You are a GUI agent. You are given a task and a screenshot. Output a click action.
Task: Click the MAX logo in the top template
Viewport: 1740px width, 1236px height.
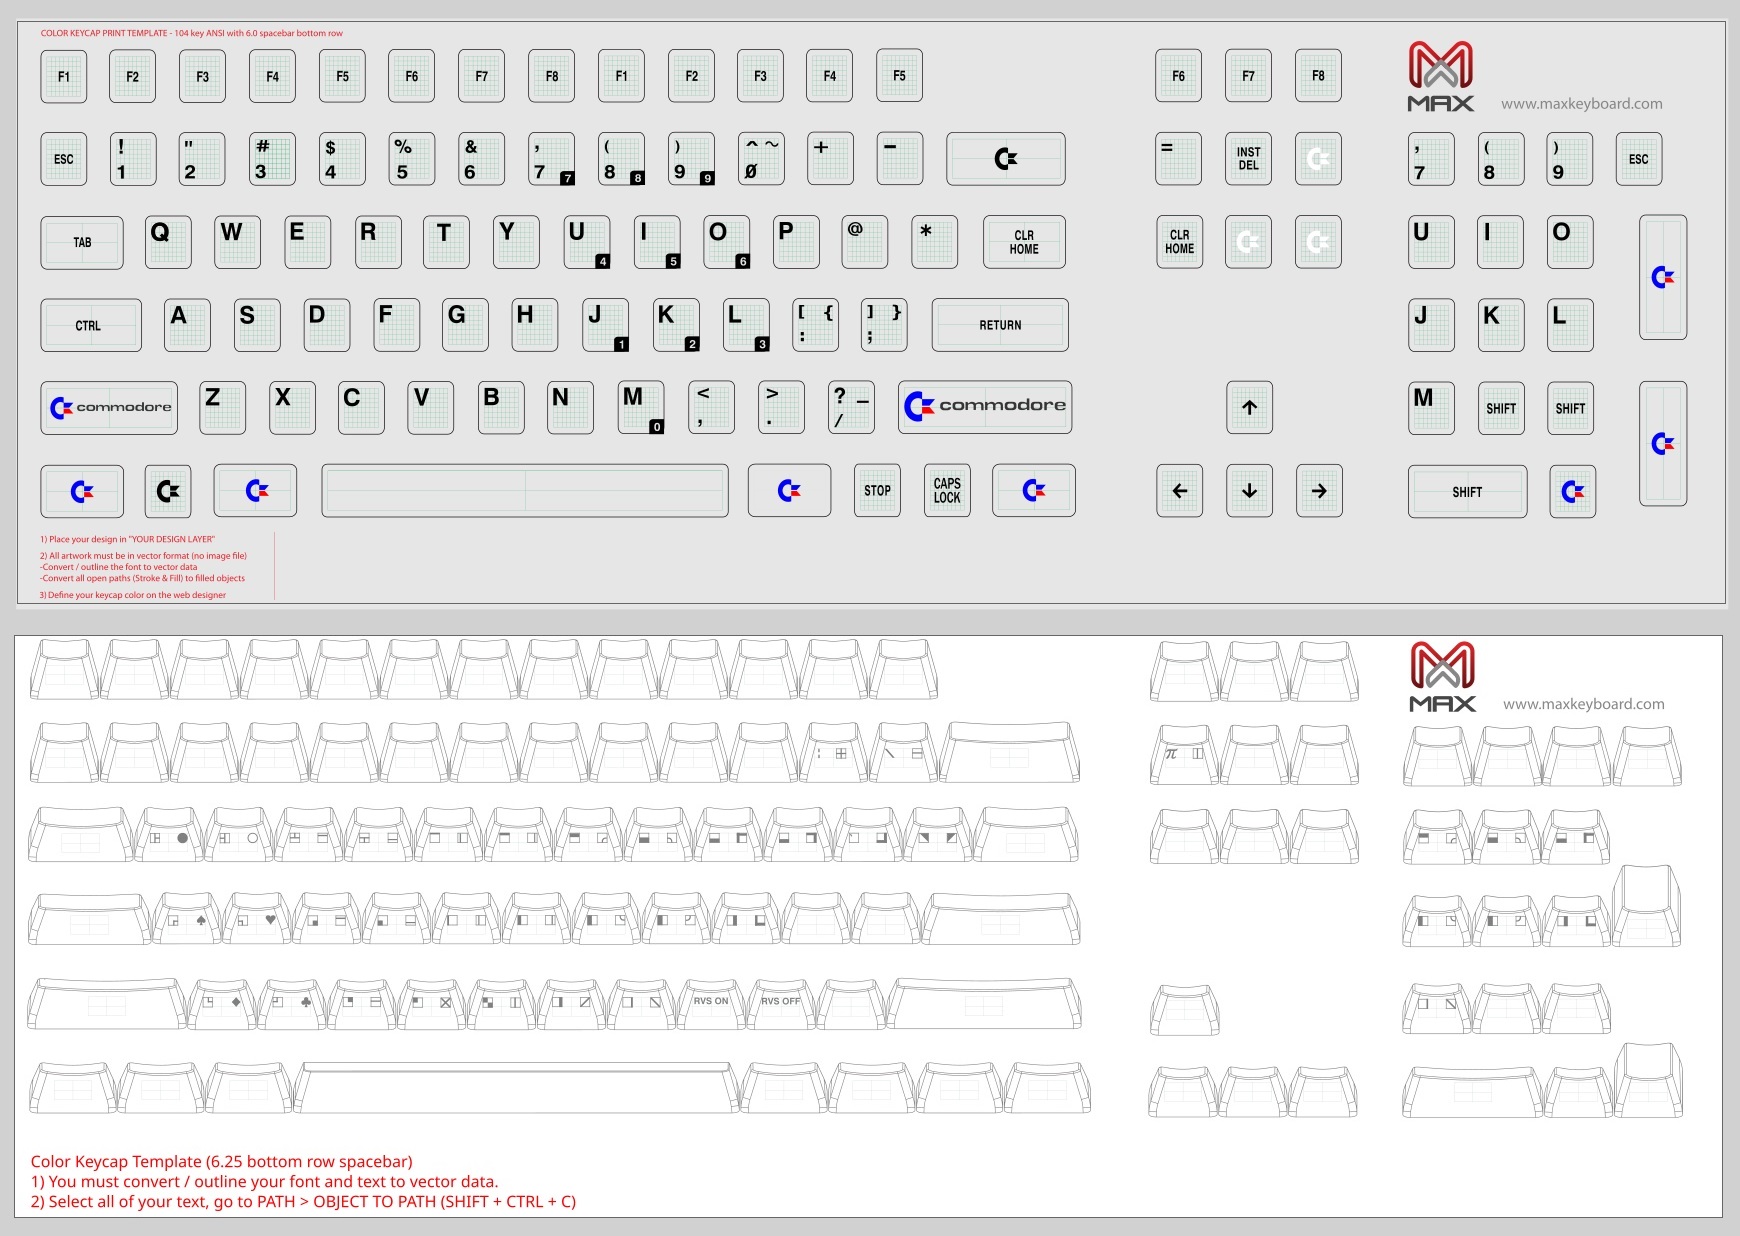tap(1440, 76)
